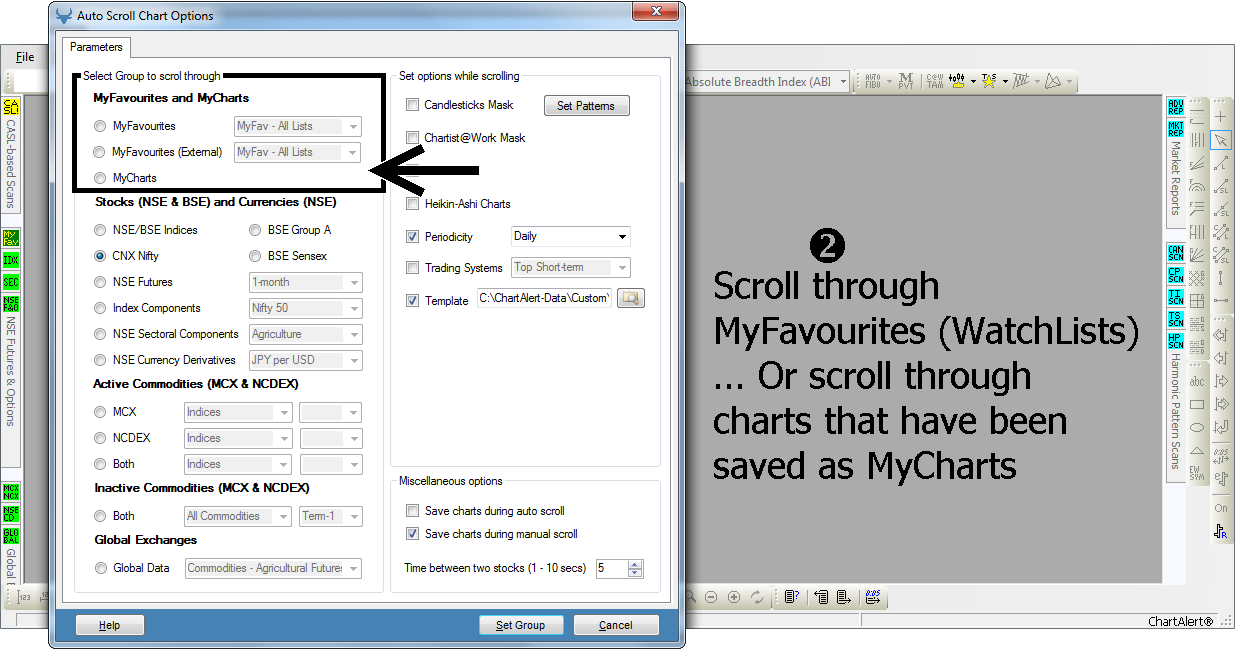This screenshot has height=650, width=1235.
Task: Expand the NSE Sectoral Components Agriculture dropdown
Action: 305,334
